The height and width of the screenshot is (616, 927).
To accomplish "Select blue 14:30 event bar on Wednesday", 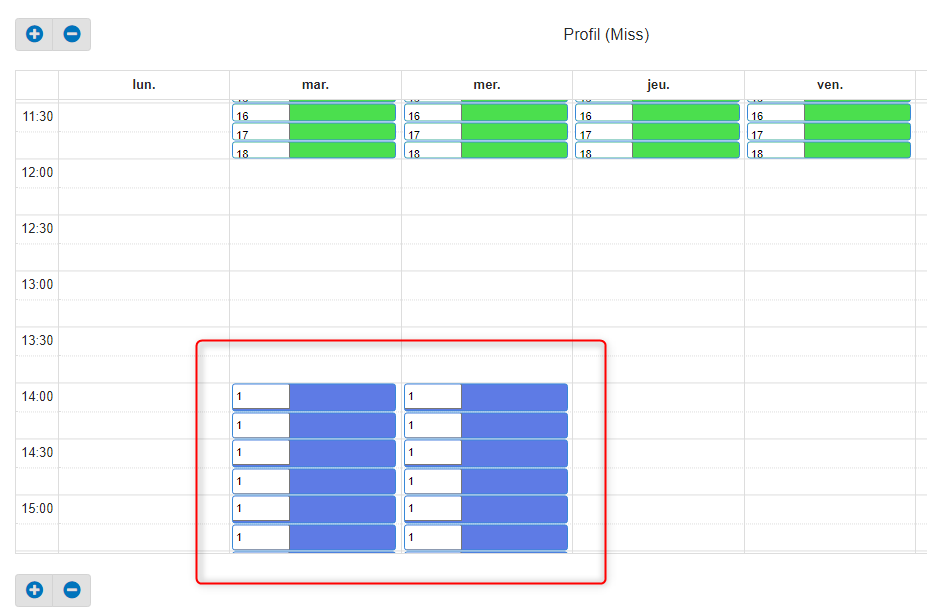I will [x=514, y=453].
